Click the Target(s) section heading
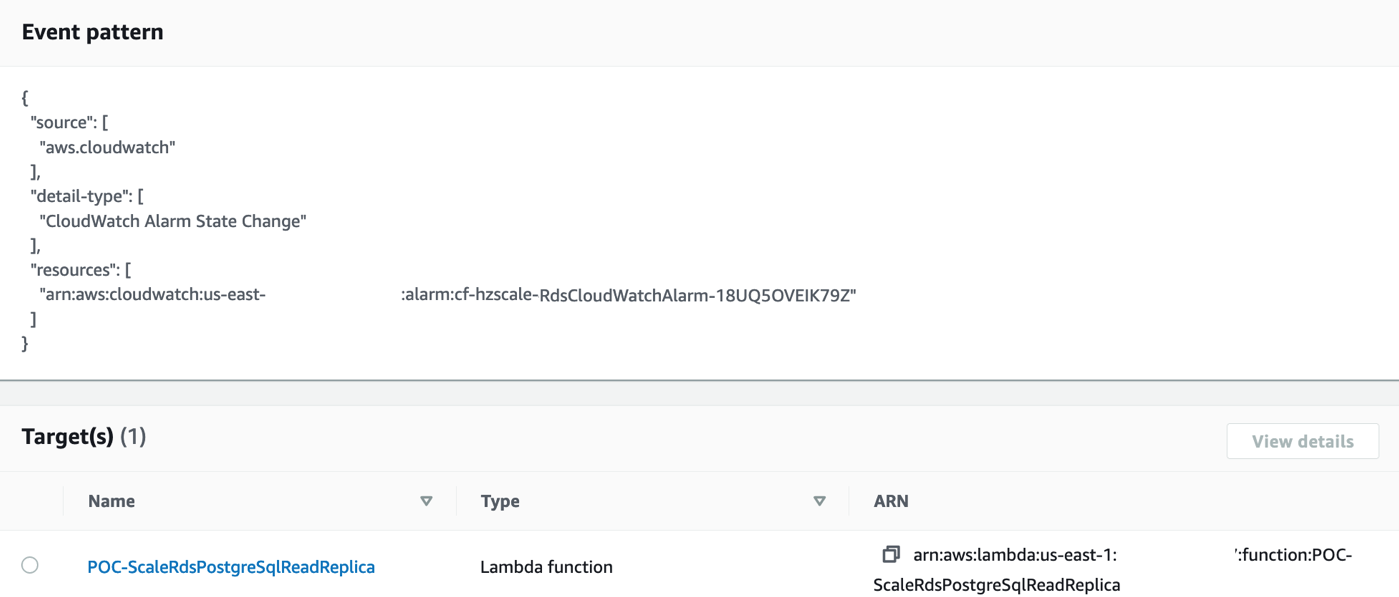 [67, 437]
